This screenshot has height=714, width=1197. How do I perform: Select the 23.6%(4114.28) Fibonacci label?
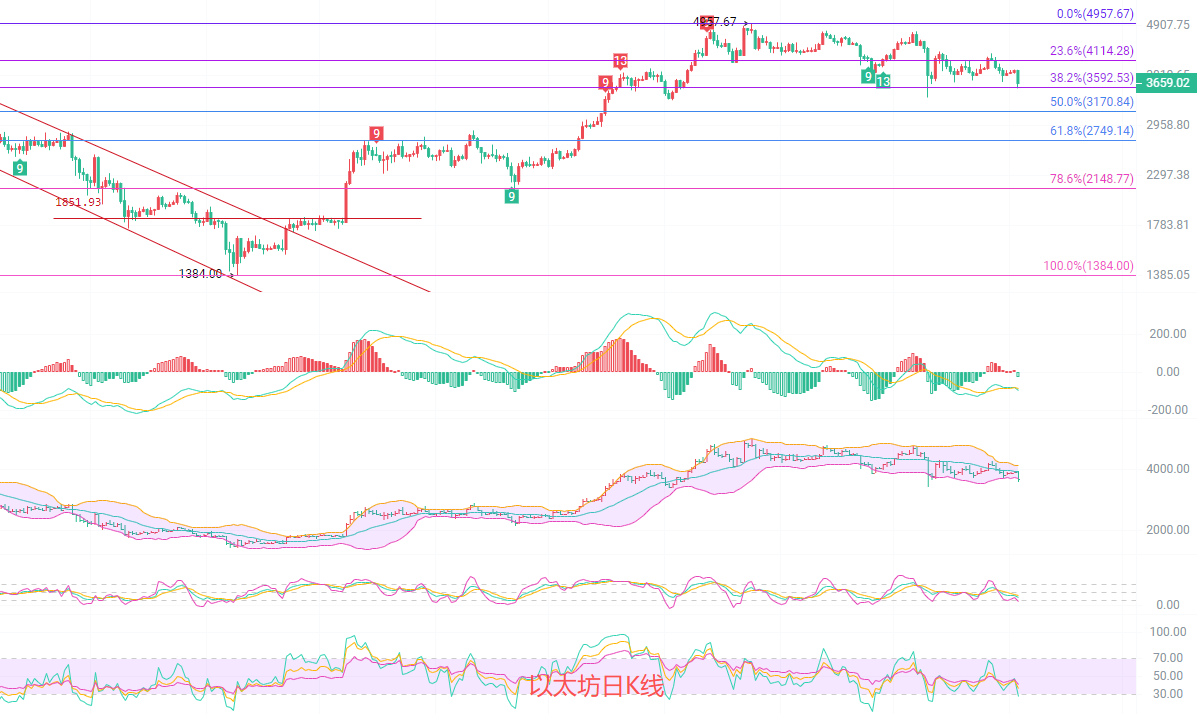(x=1091, y=51)
